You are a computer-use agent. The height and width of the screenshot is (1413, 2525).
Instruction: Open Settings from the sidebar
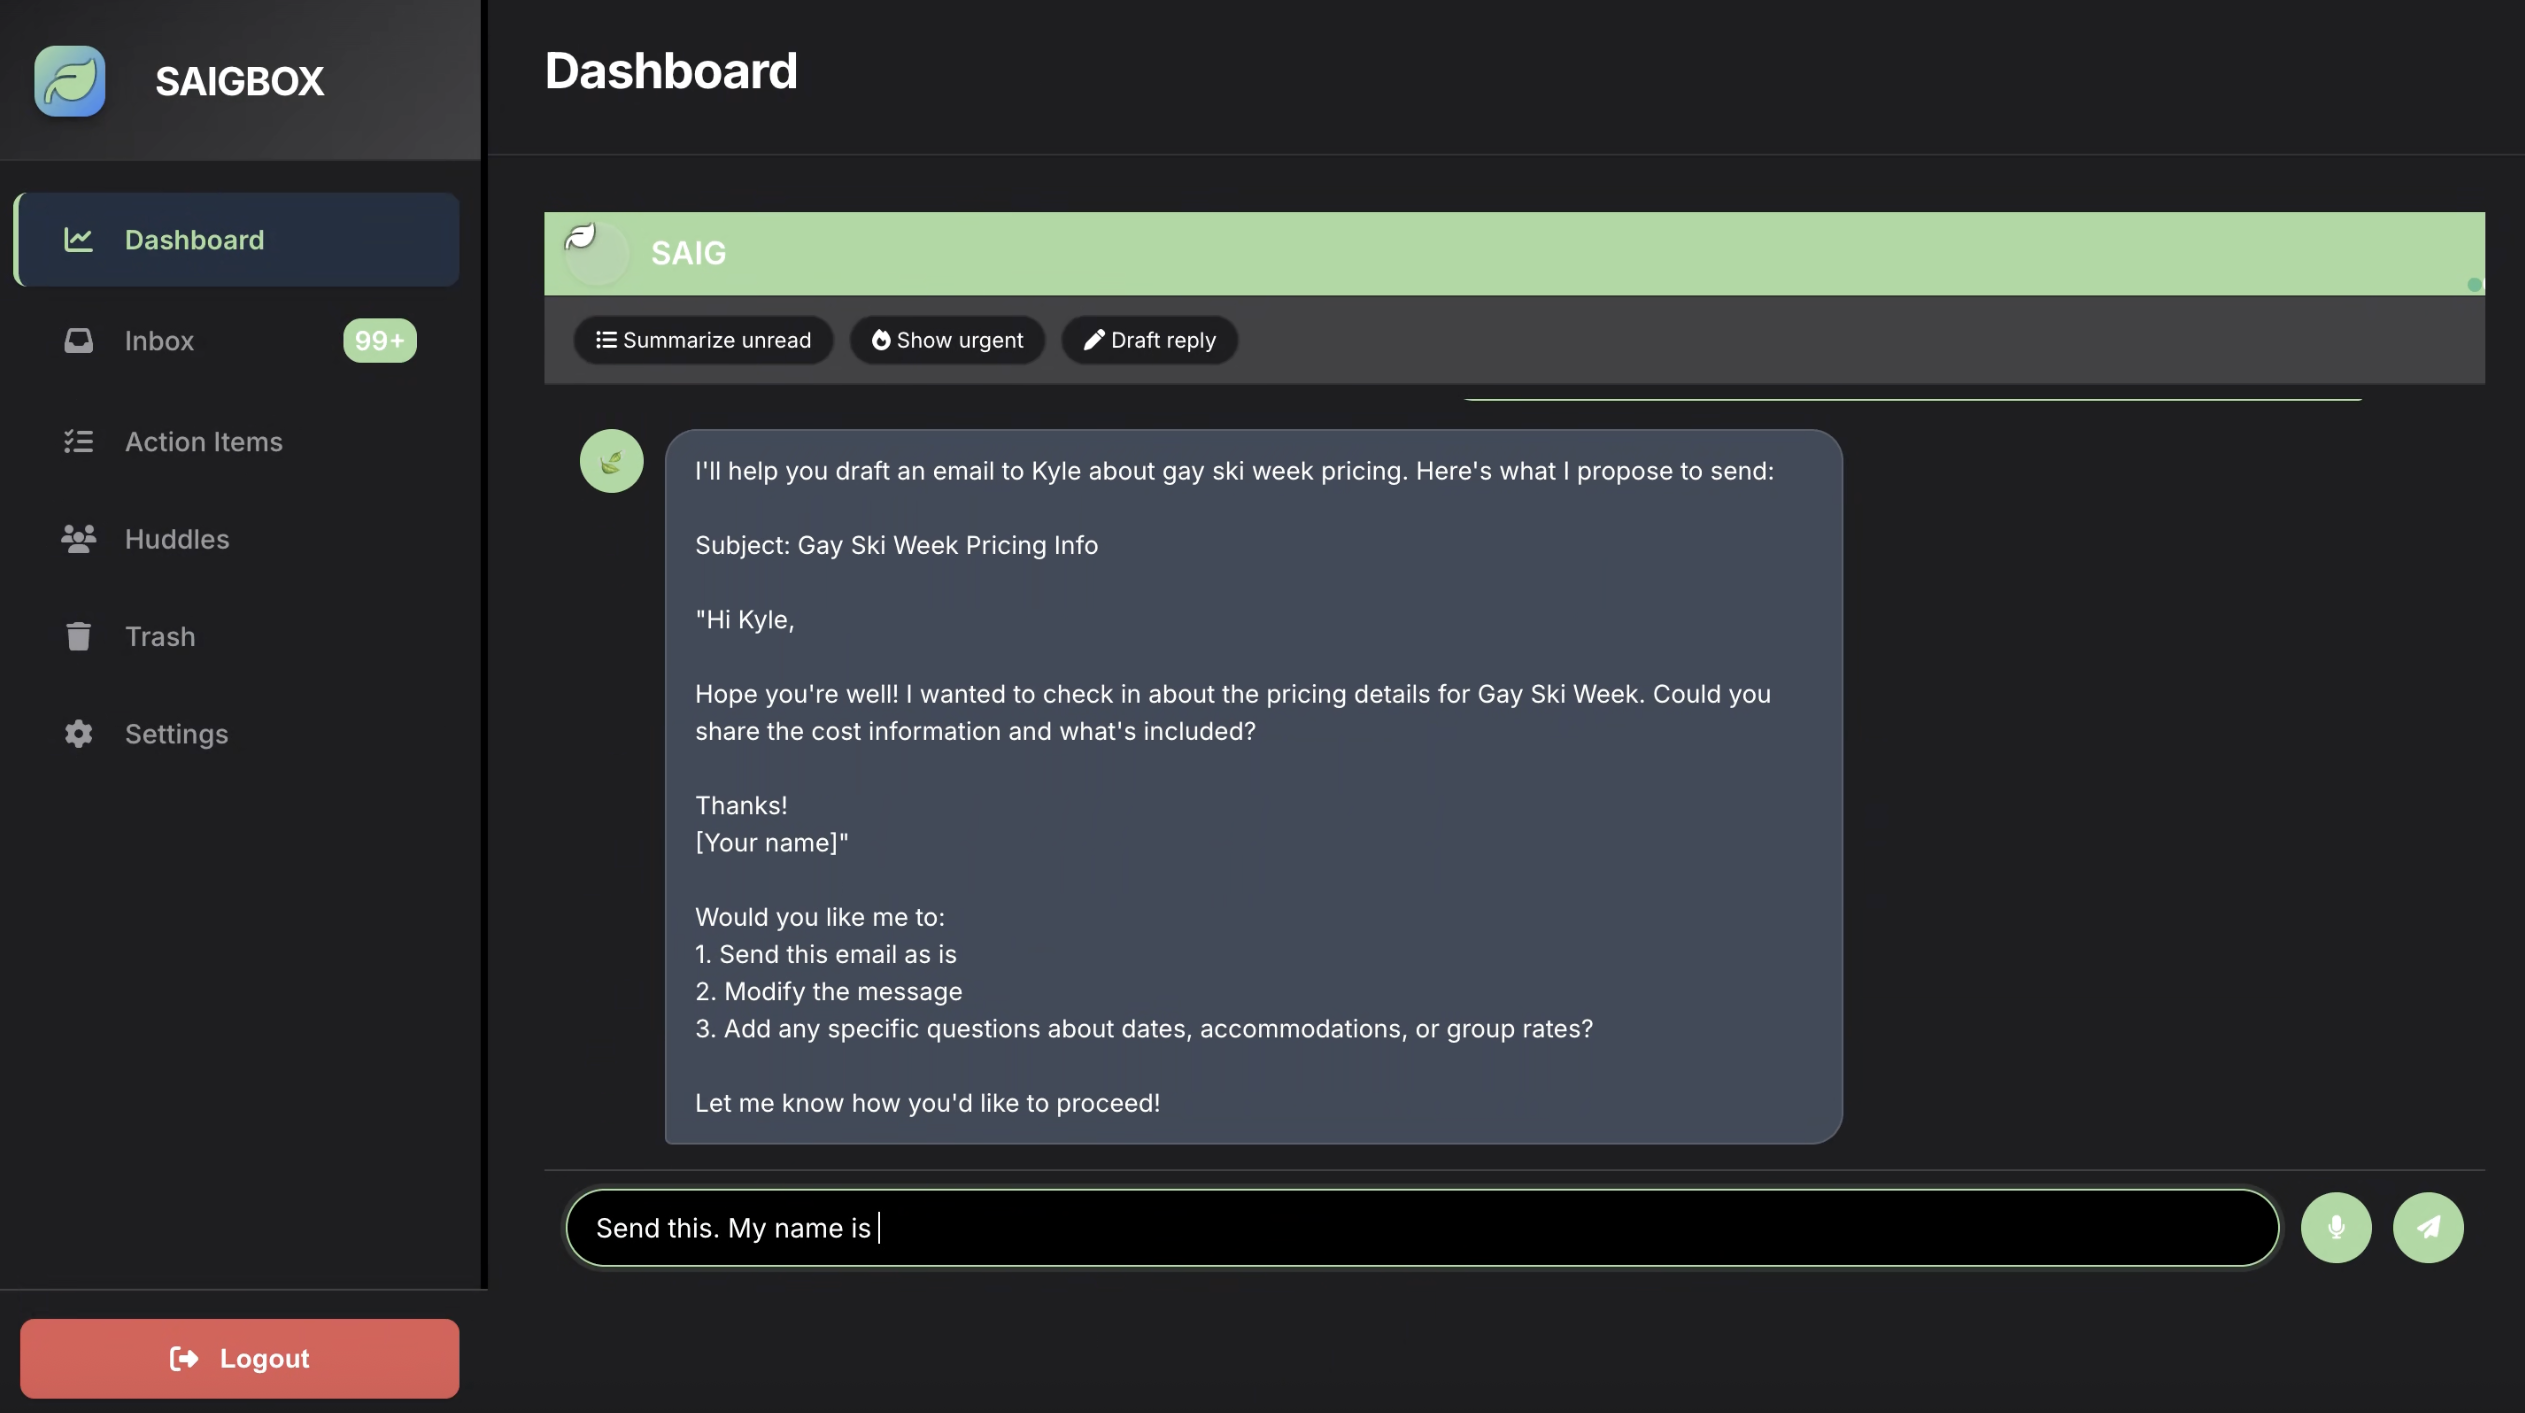[x=237, y=734]
